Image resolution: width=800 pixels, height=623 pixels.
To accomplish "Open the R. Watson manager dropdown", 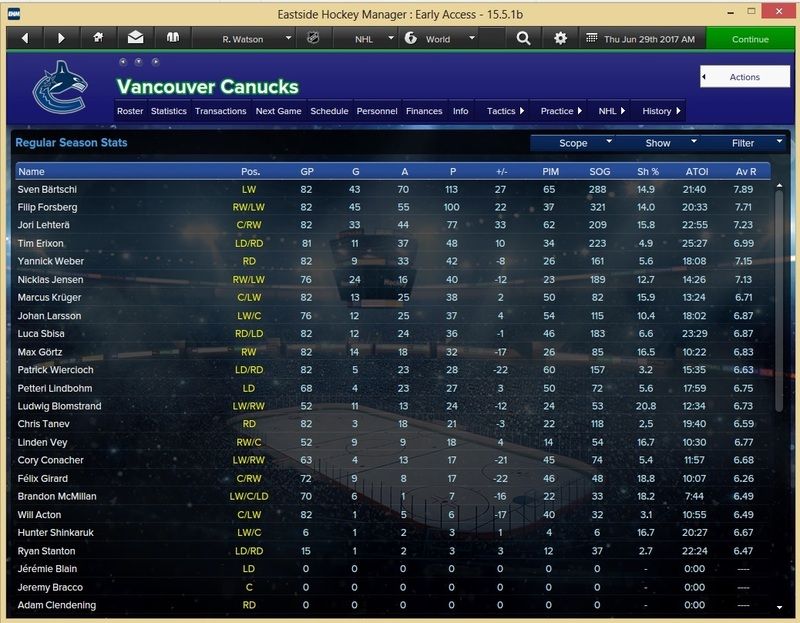I will coord(244,39).
